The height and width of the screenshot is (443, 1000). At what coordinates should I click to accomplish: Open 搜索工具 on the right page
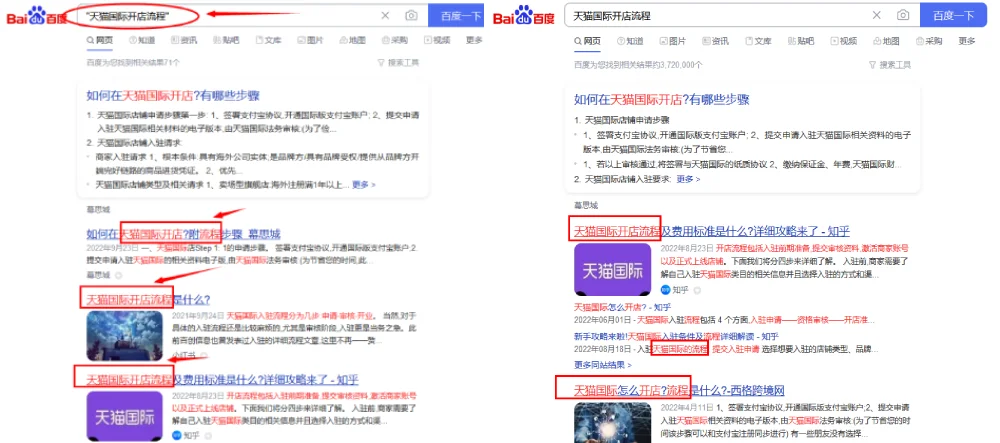point(890,65)
